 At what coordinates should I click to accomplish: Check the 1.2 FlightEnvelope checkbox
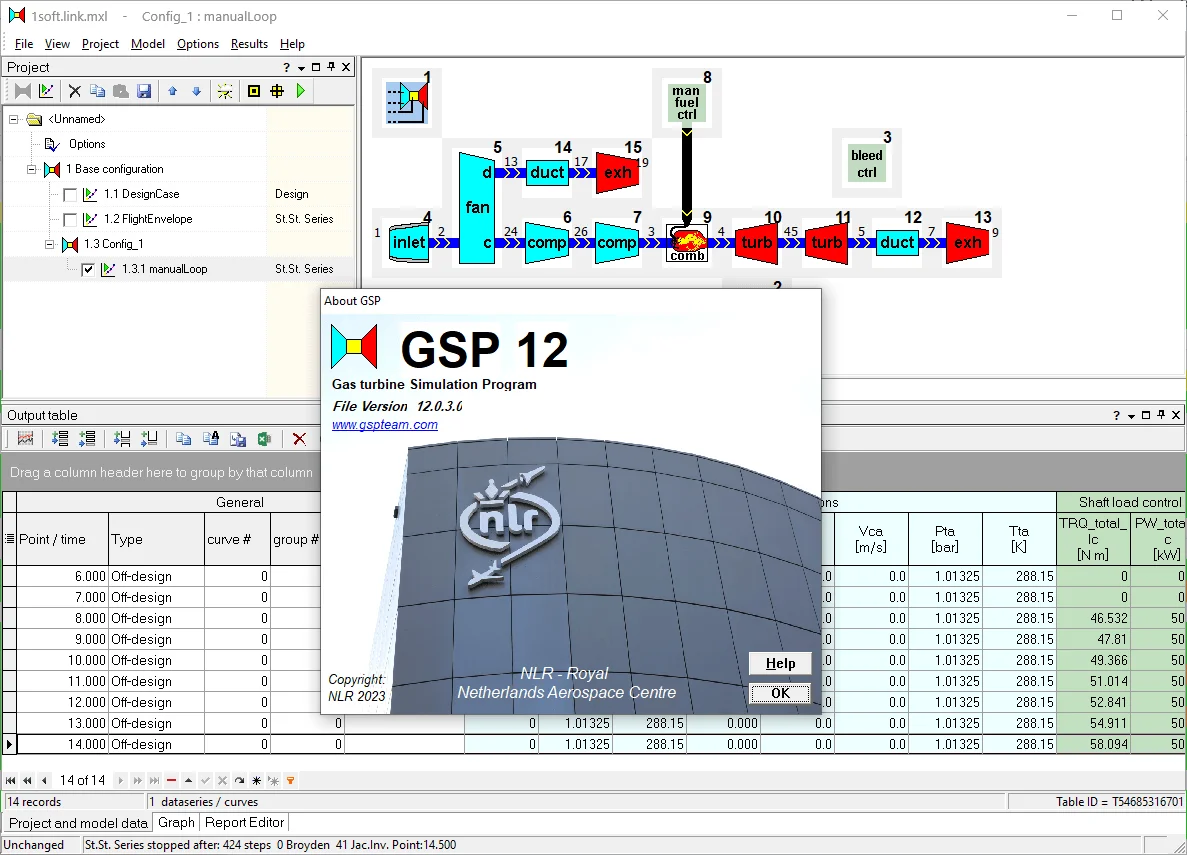70,220
